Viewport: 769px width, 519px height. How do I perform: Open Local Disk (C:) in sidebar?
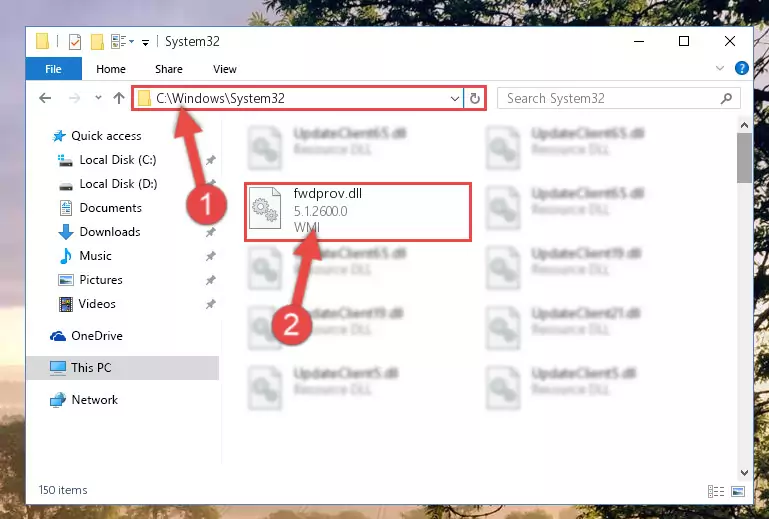(x=118, y=160)
